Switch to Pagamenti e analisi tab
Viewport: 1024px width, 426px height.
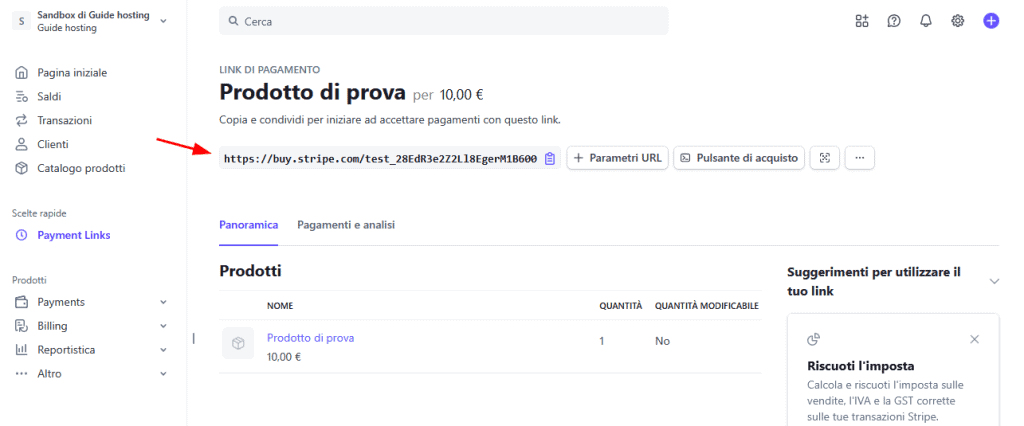346,225
